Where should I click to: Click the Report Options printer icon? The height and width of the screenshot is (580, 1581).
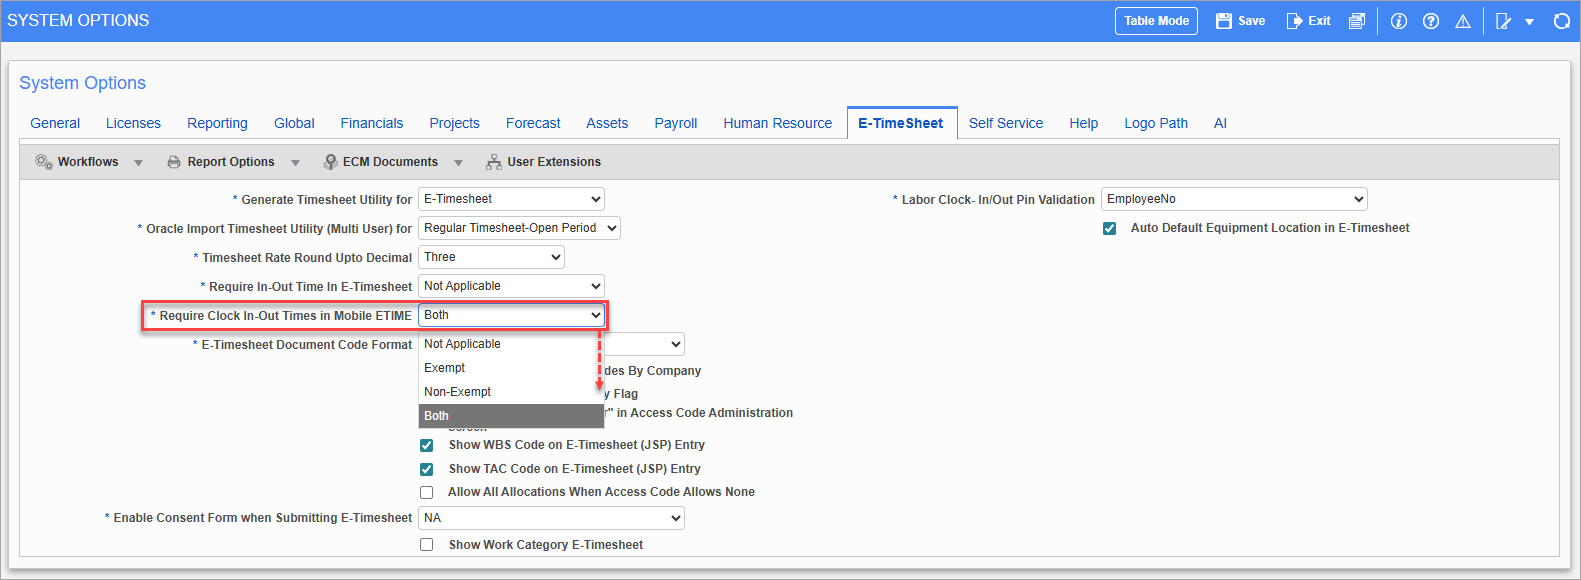pos(174,162)
